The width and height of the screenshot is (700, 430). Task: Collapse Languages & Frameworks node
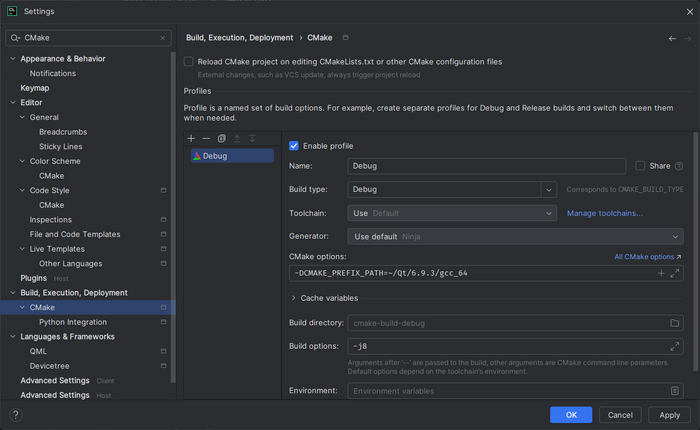[13, 336]
